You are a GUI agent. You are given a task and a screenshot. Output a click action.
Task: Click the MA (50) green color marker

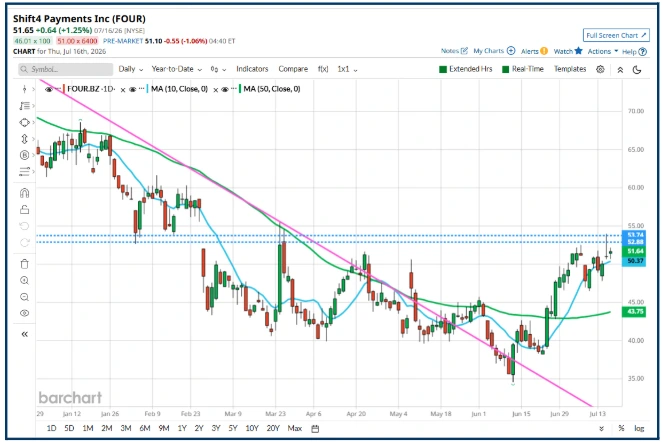pyautogui.click(x=240, y=89)
